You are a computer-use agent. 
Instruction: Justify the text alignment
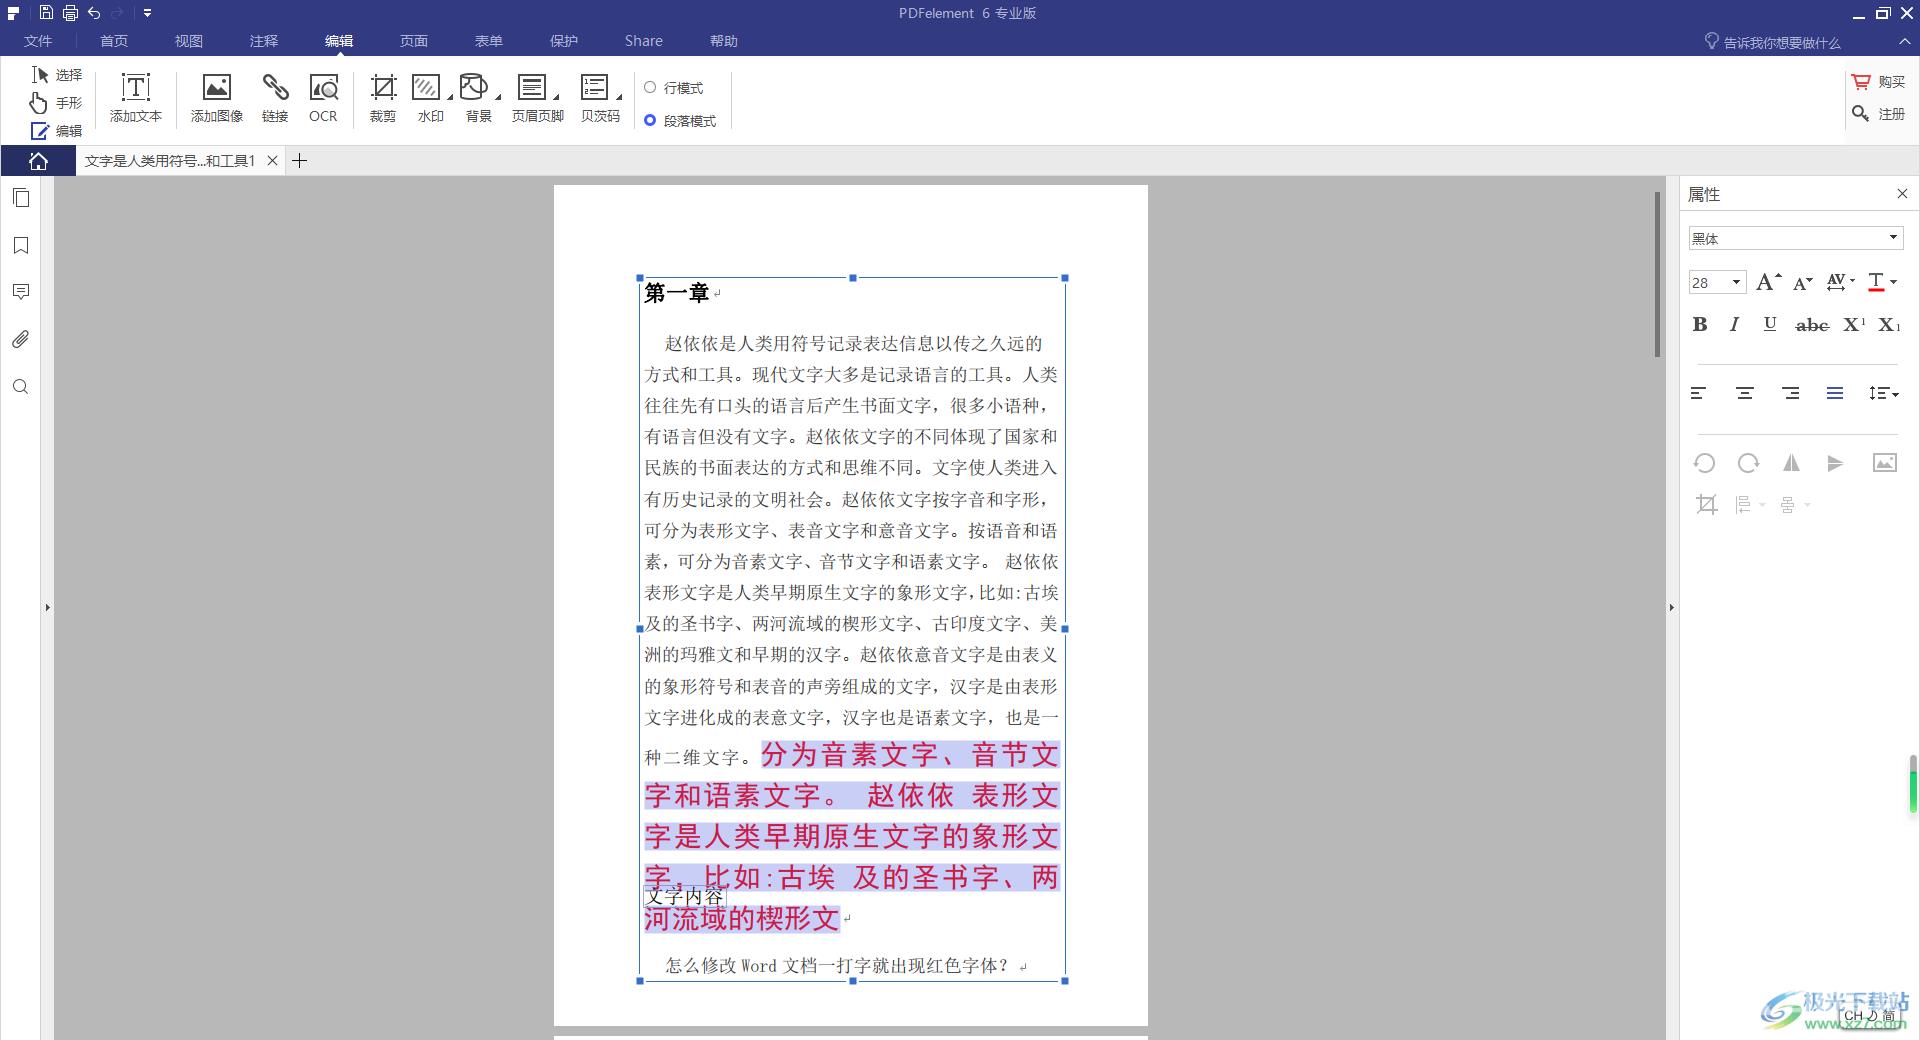[1835, 394]
